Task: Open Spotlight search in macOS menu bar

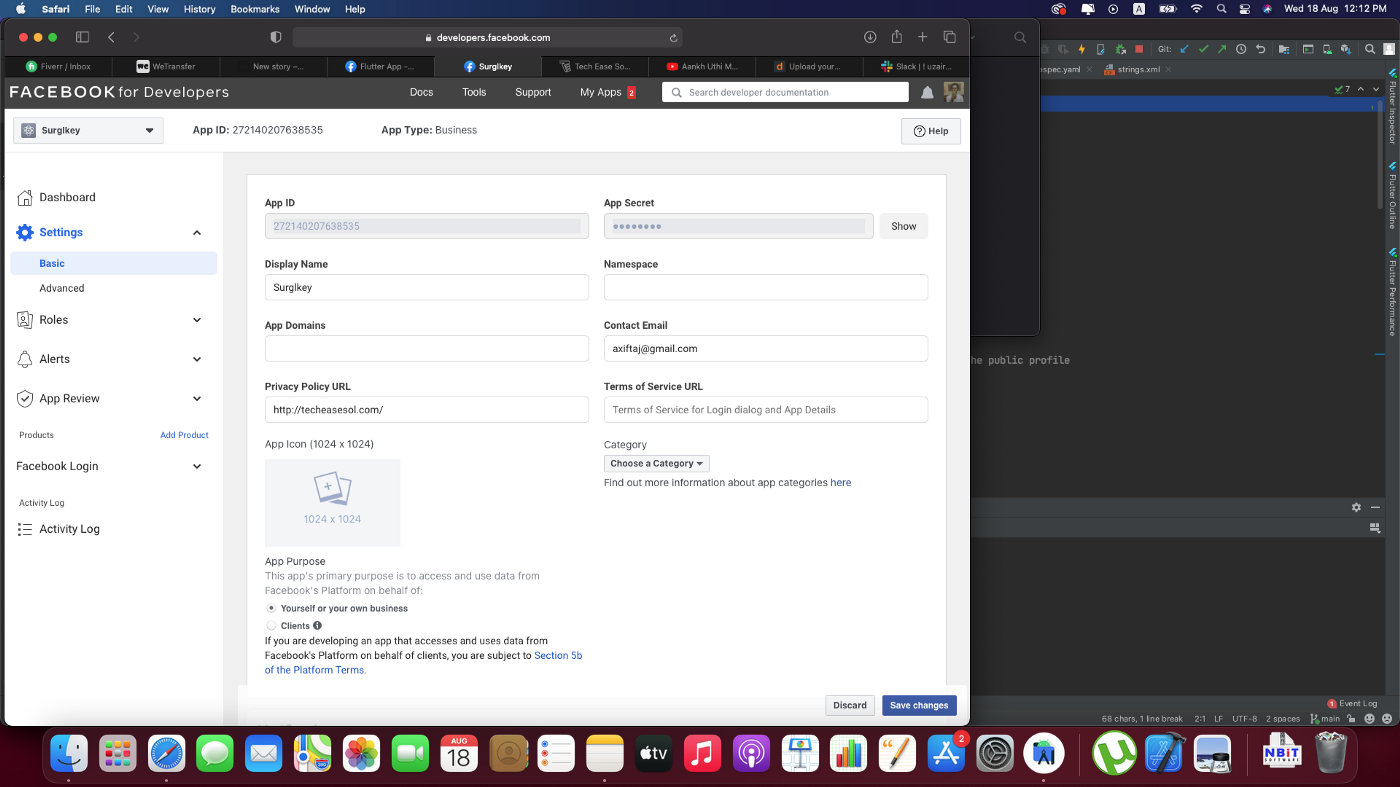Action: 1221,9
